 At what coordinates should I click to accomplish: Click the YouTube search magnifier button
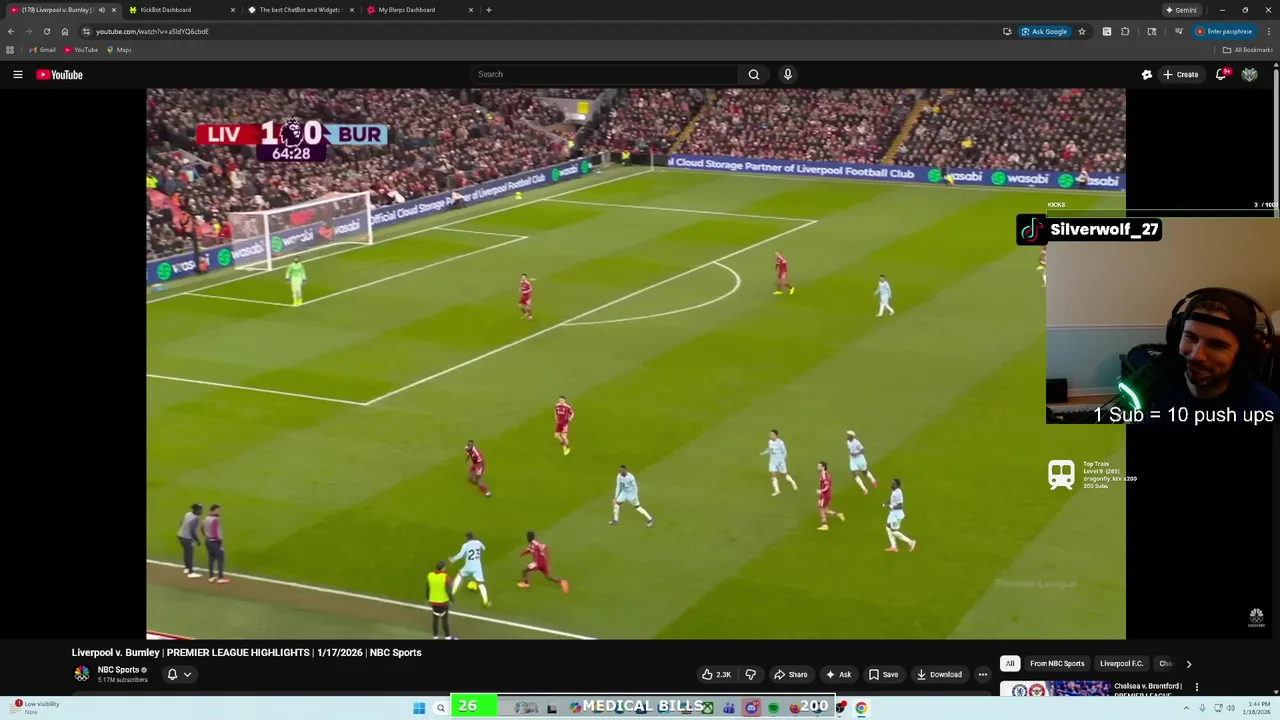click(754, 74)
